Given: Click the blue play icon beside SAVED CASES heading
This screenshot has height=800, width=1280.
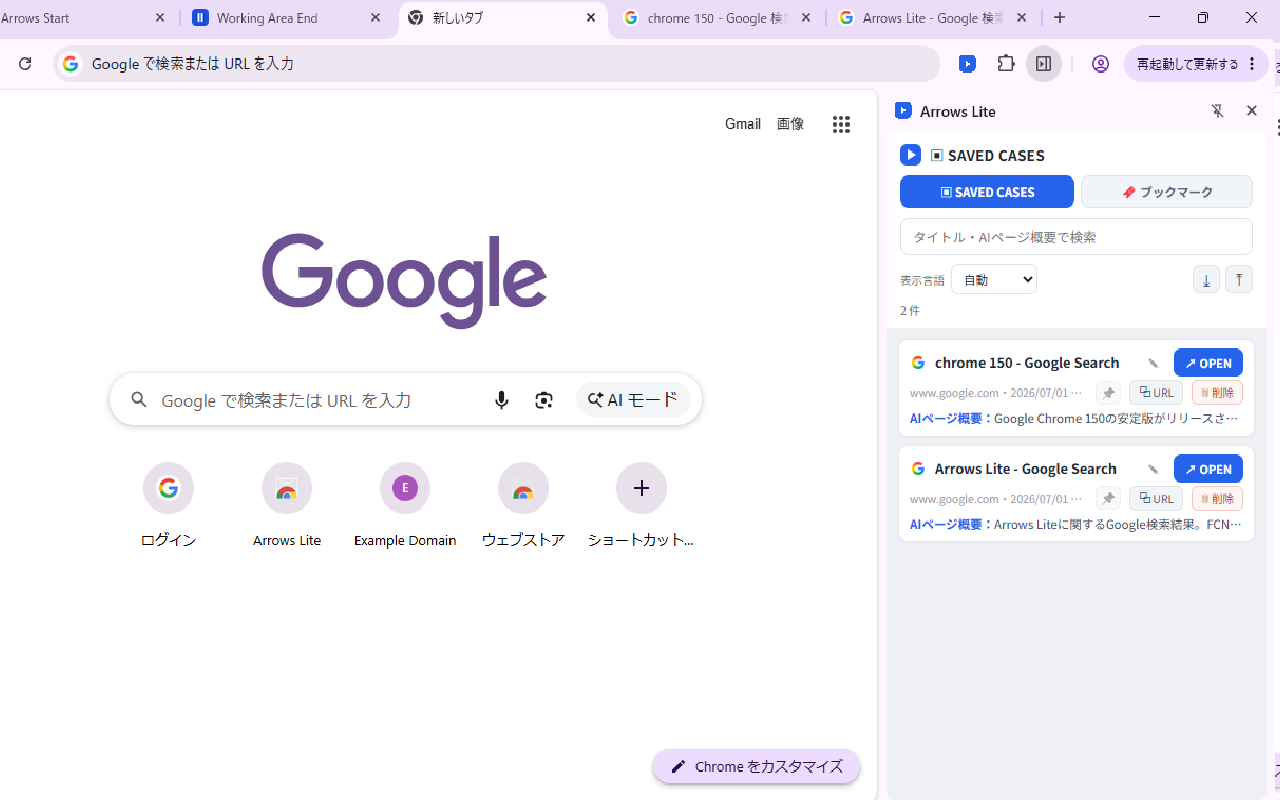Looking at the screenshot, I should point(910,155).
